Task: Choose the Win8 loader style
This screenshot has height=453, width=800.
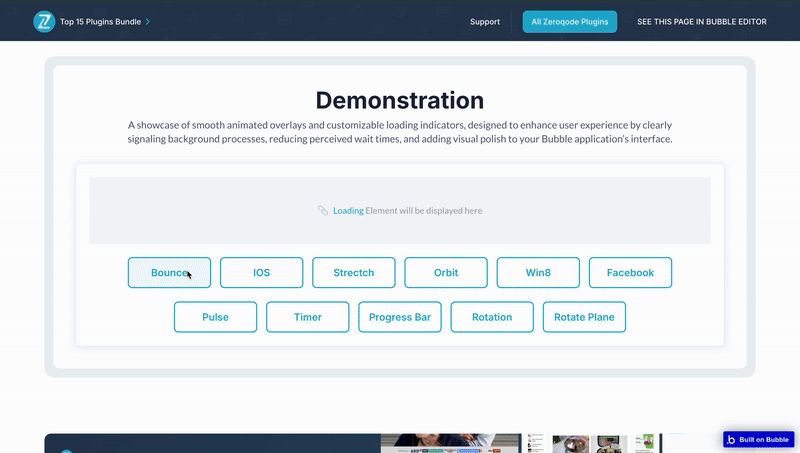Action: tap(538, 272)
